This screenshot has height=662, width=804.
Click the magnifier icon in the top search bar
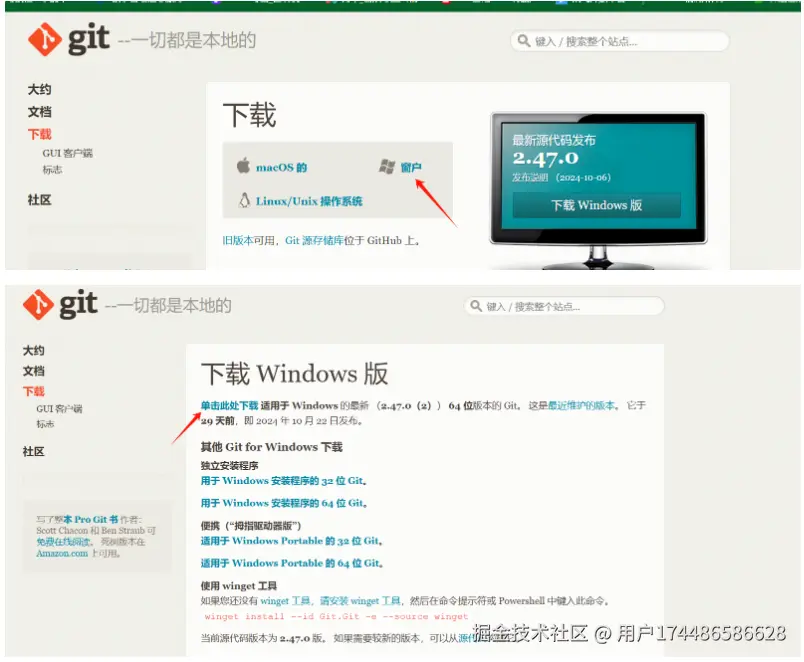(522, 41)
